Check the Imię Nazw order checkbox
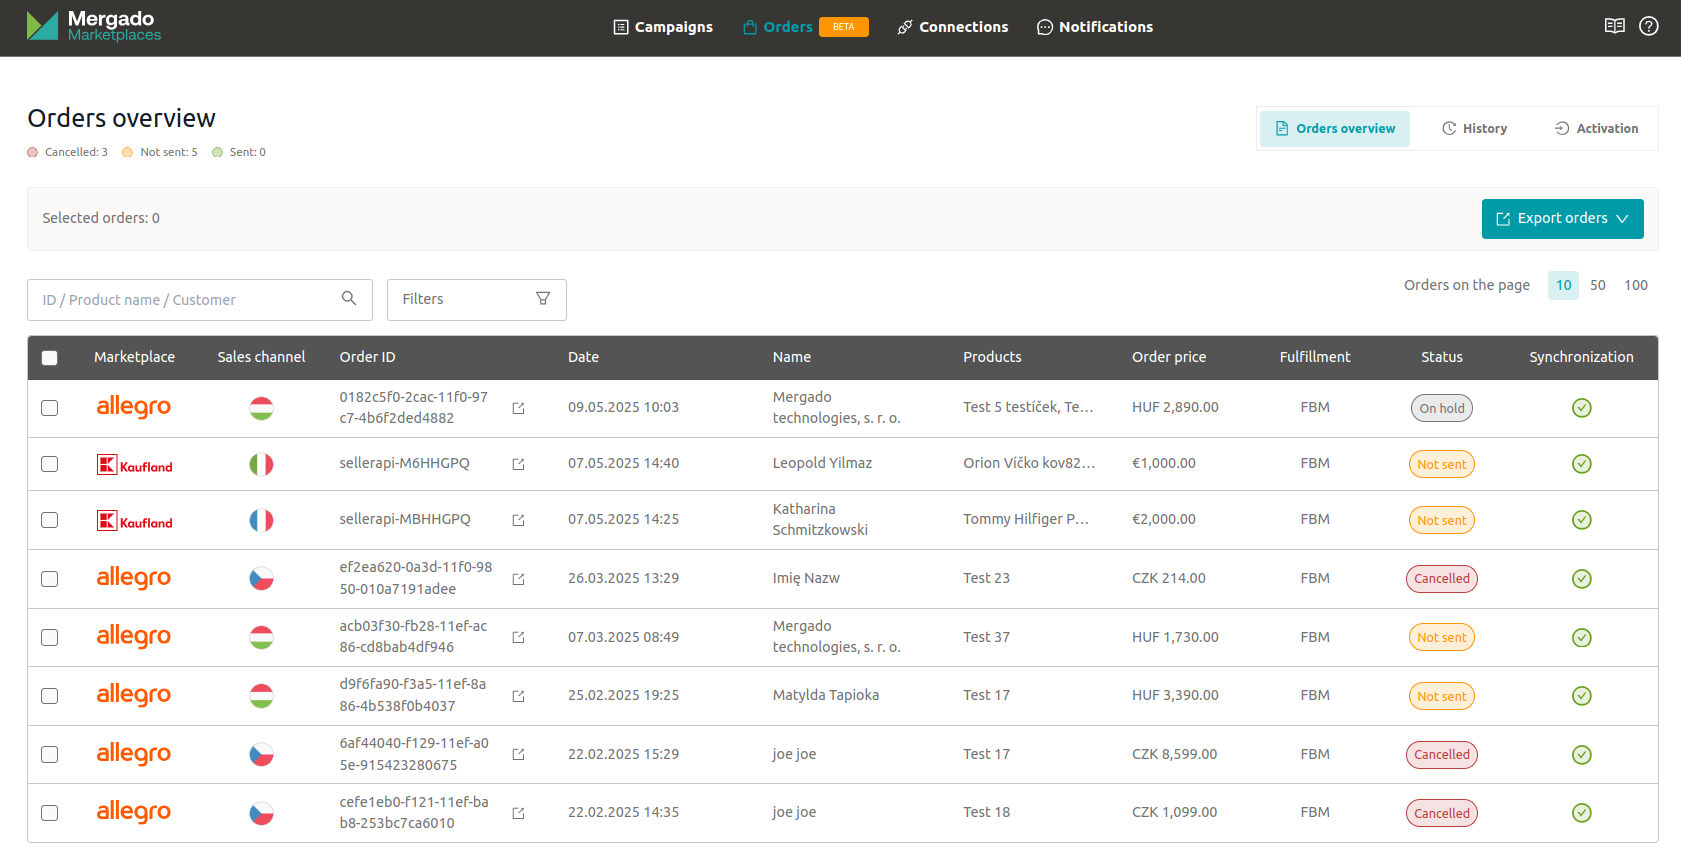1681x863 pixels. pyautogui.click(x=50, y=579)
